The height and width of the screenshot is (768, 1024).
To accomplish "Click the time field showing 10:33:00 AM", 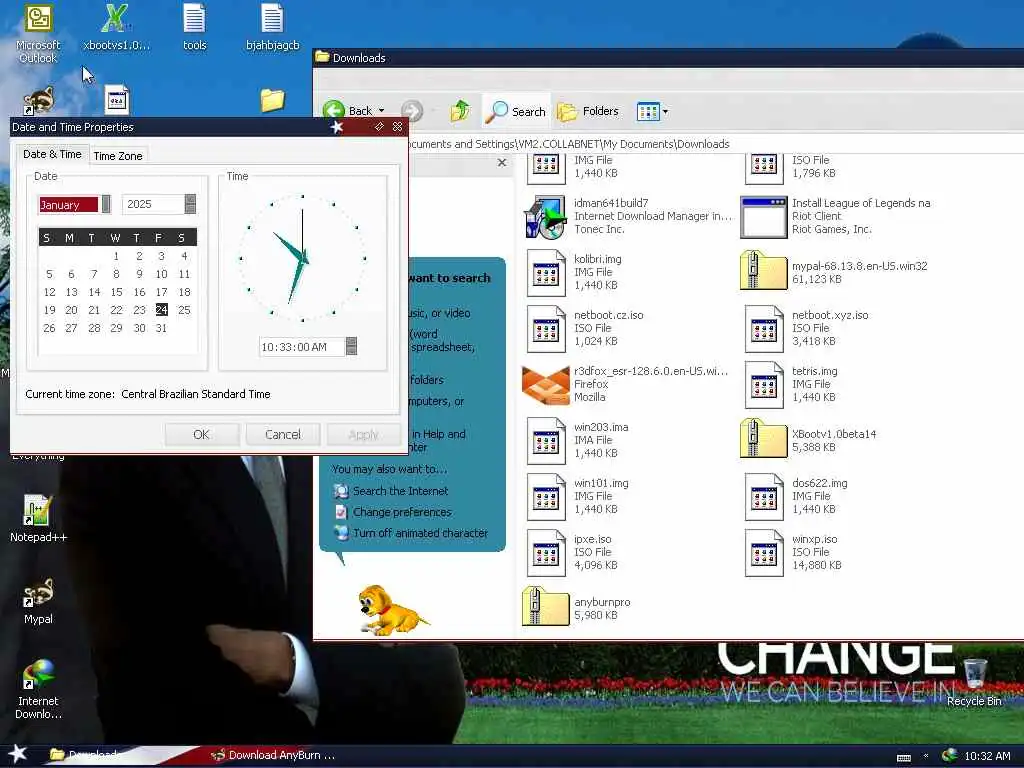I will (302, 347).
